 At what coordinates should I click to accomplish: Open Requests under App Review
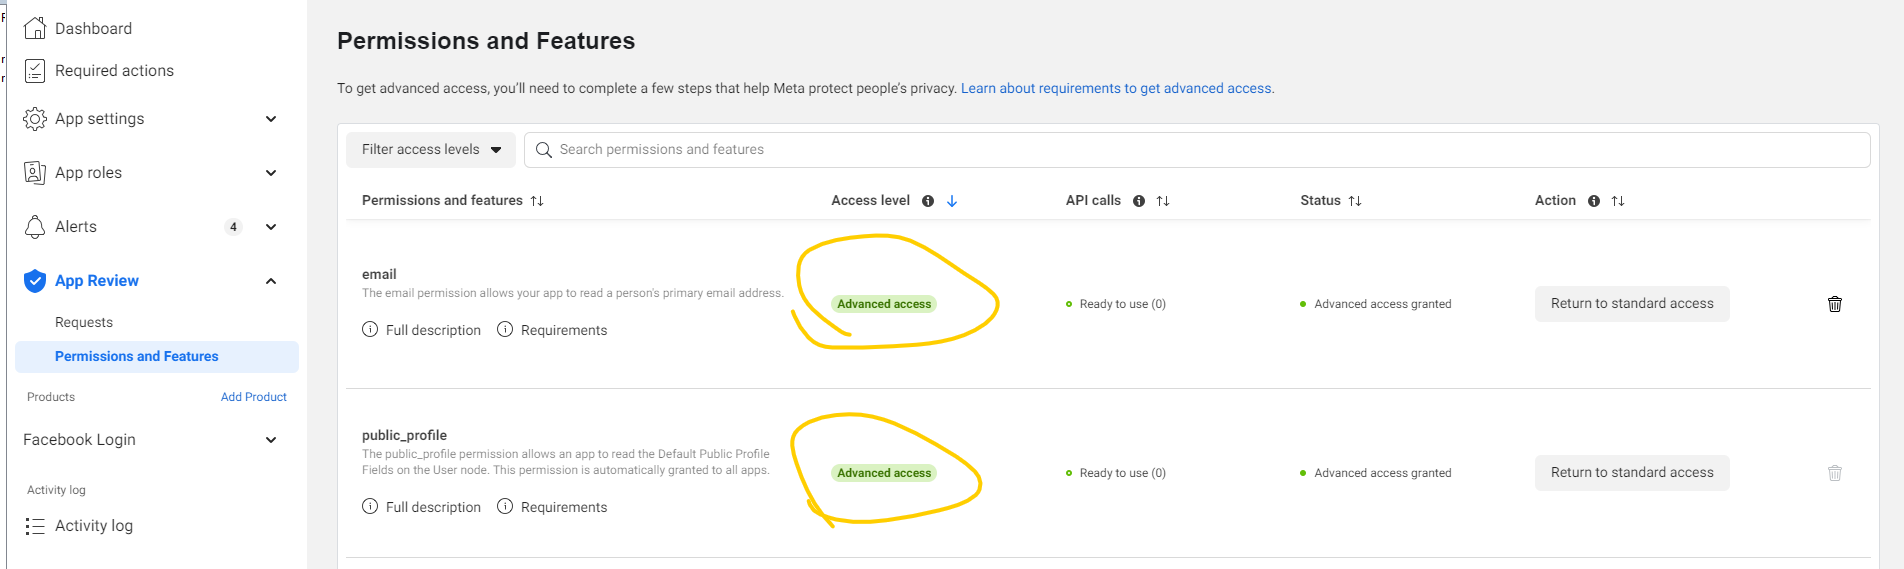click(x=84, y=322)
